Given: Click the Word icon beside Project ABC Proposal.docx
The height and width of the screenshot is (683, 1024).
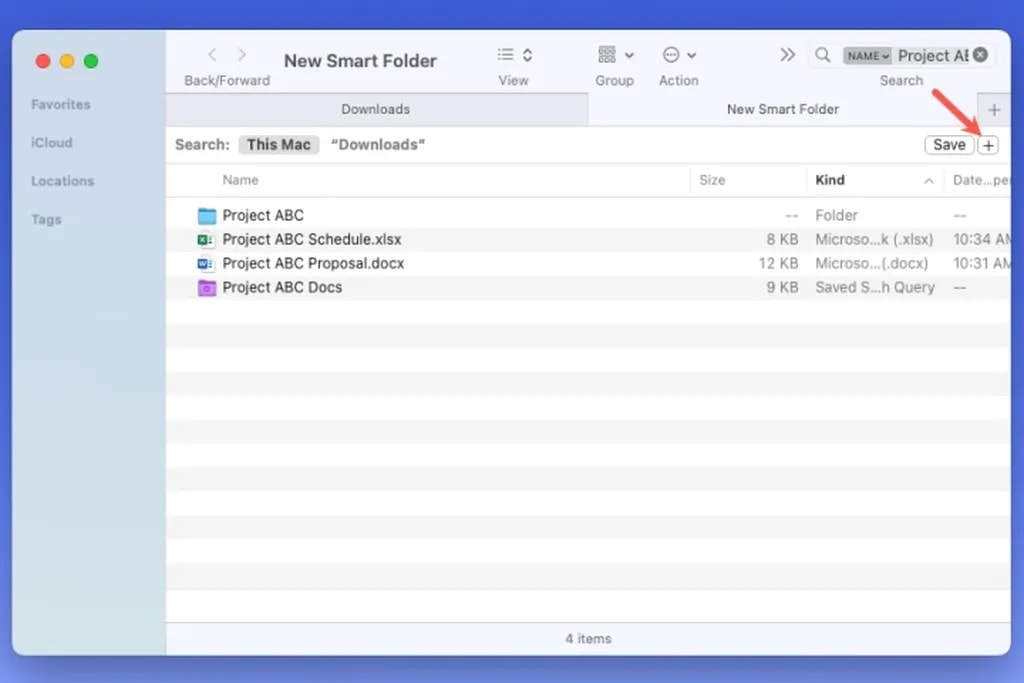Looking at the screenshot, I should coord(207,263).
